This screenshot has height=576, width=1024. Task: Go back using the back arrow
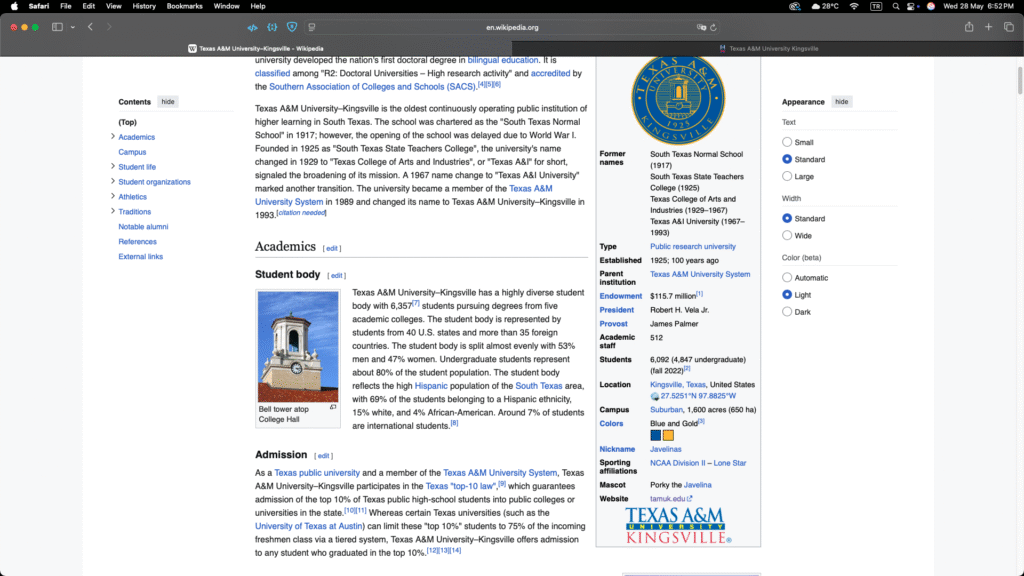pos(90,27)
